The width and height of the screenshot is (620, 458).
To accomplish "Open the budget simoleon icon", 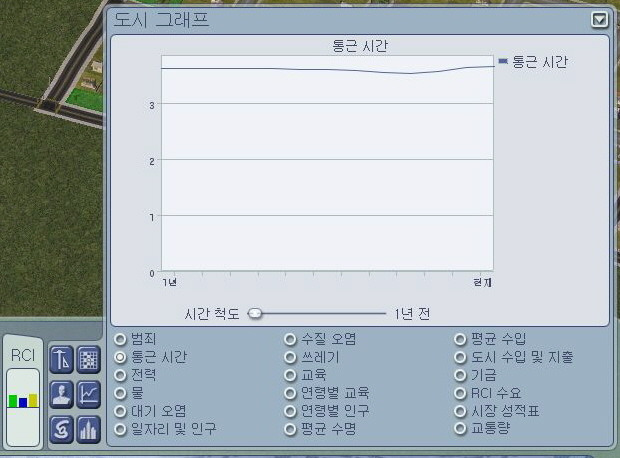I will pos(61,430).
